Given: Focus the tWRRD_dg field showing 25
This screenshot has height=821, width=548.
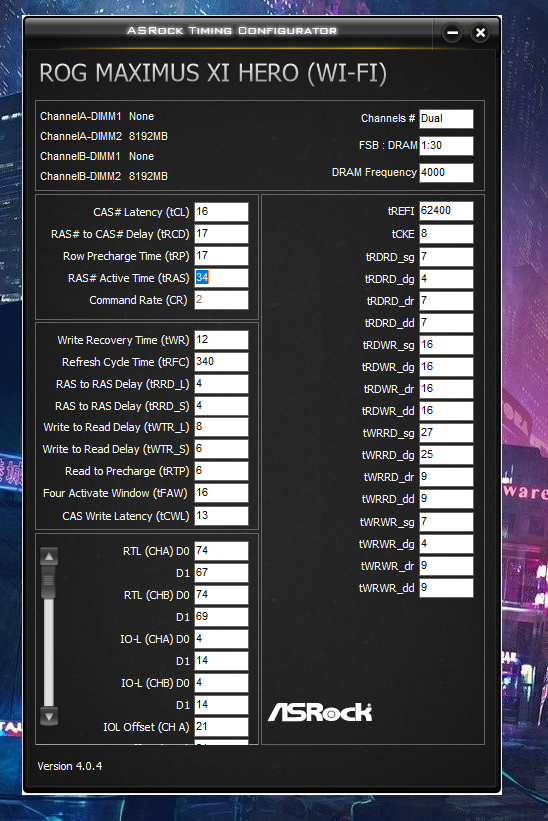Looking at the screenshot, I should tap(446, 455).
